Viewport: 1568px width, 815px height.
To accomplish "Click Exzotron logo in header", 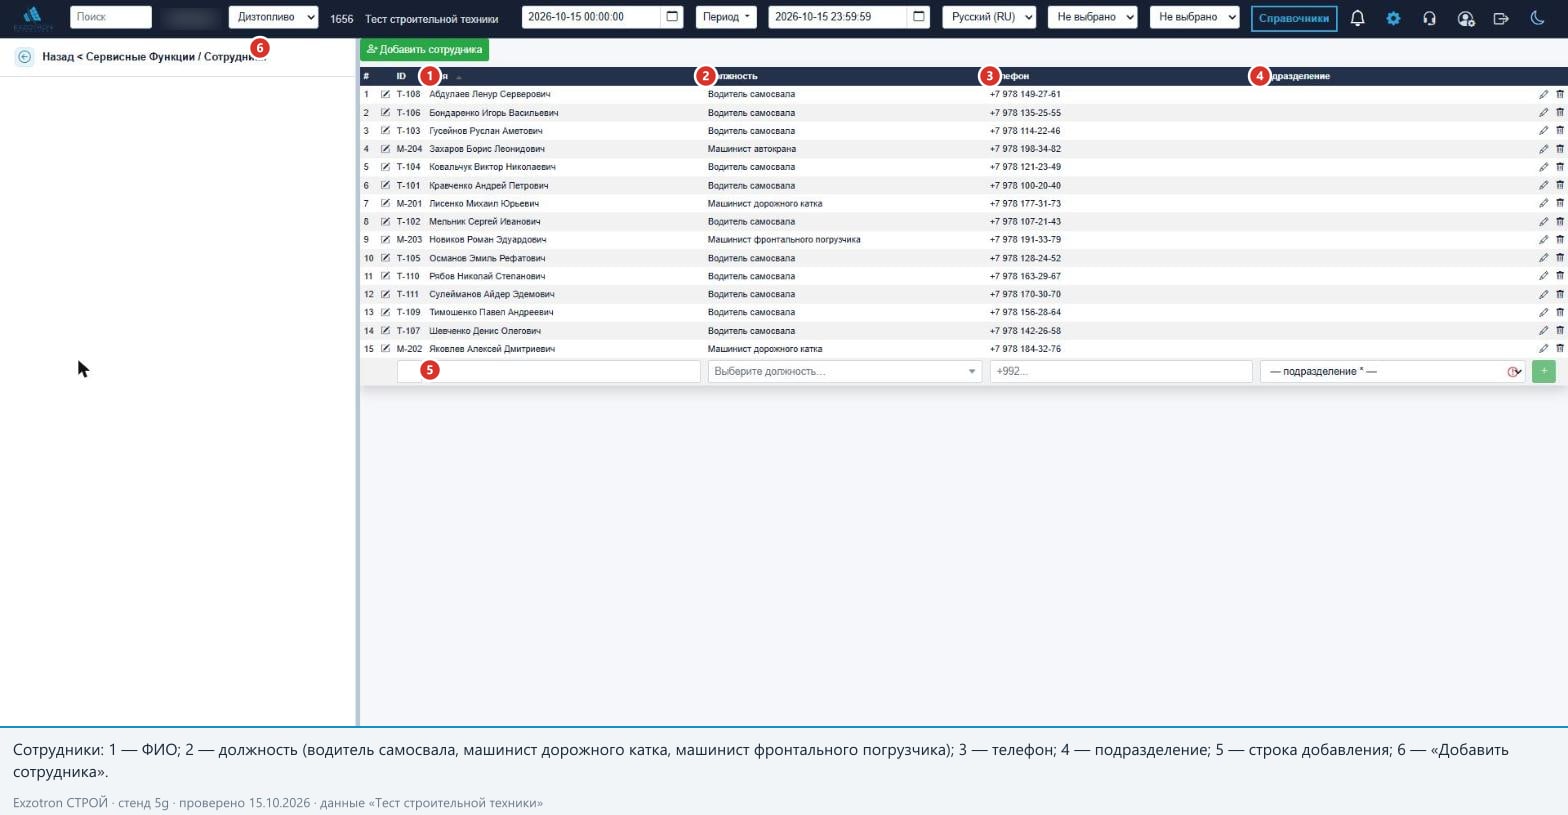I will coord(32,18).
